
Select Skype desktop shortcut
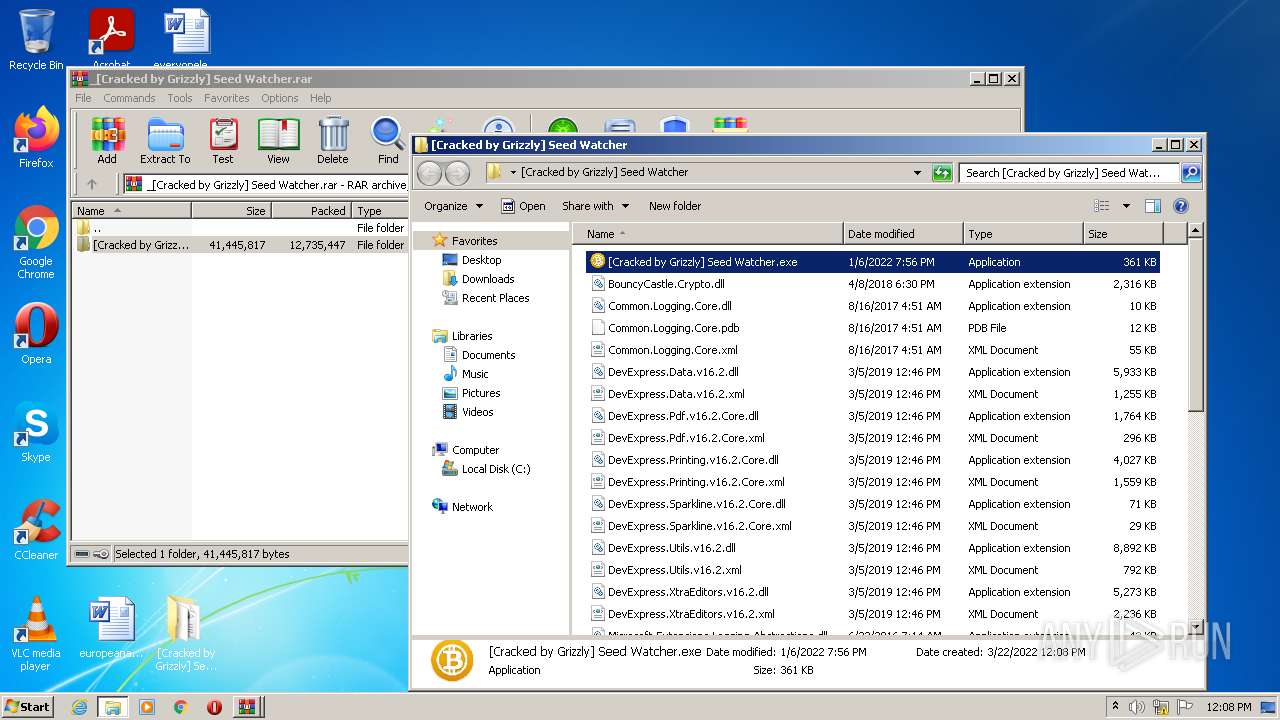[x=36, y=432]
